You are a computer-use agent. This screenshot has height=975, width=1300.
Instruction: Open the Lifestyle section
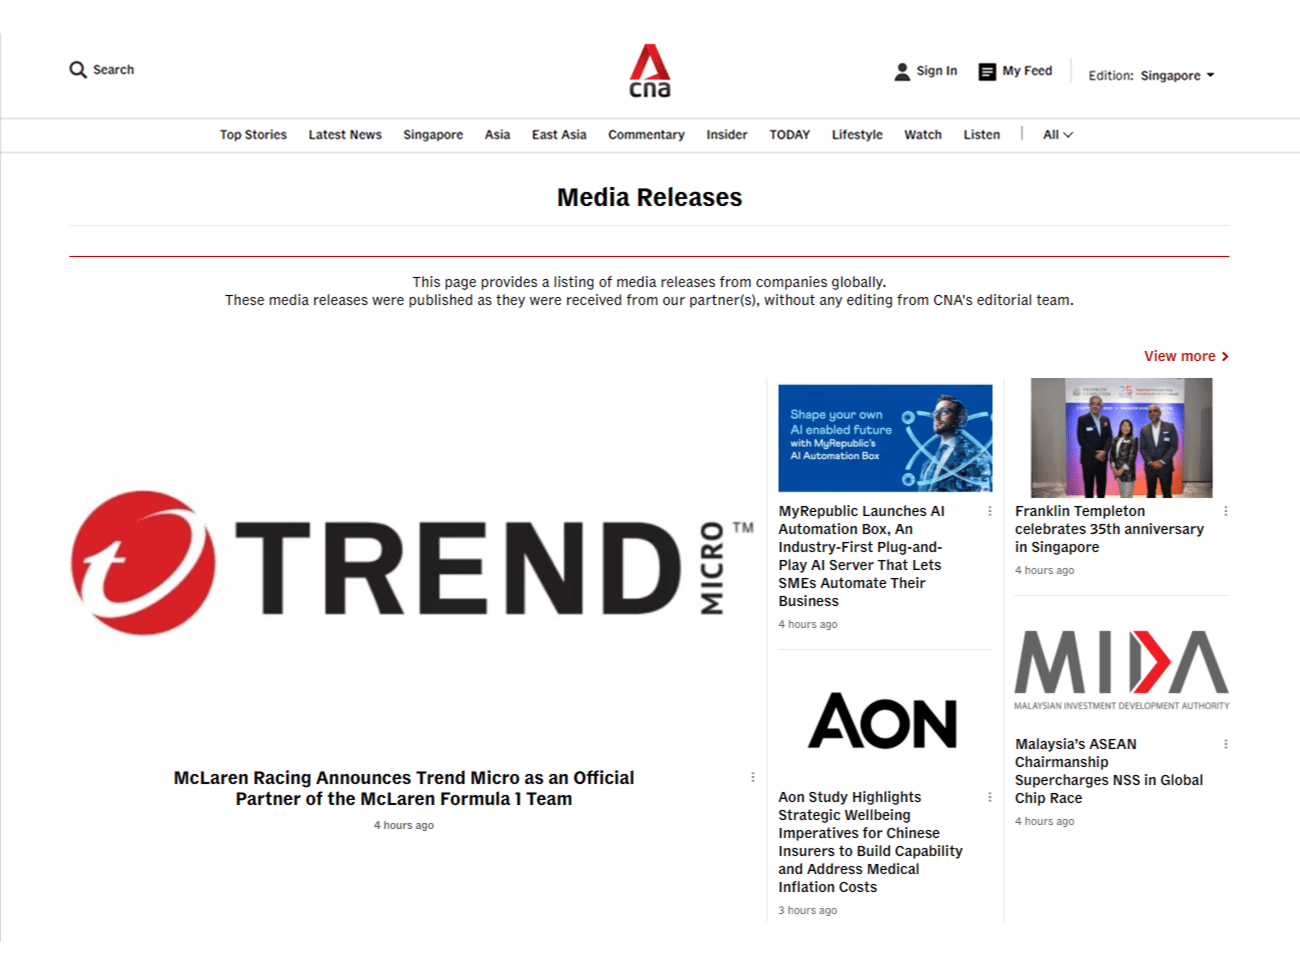[857, 135]
